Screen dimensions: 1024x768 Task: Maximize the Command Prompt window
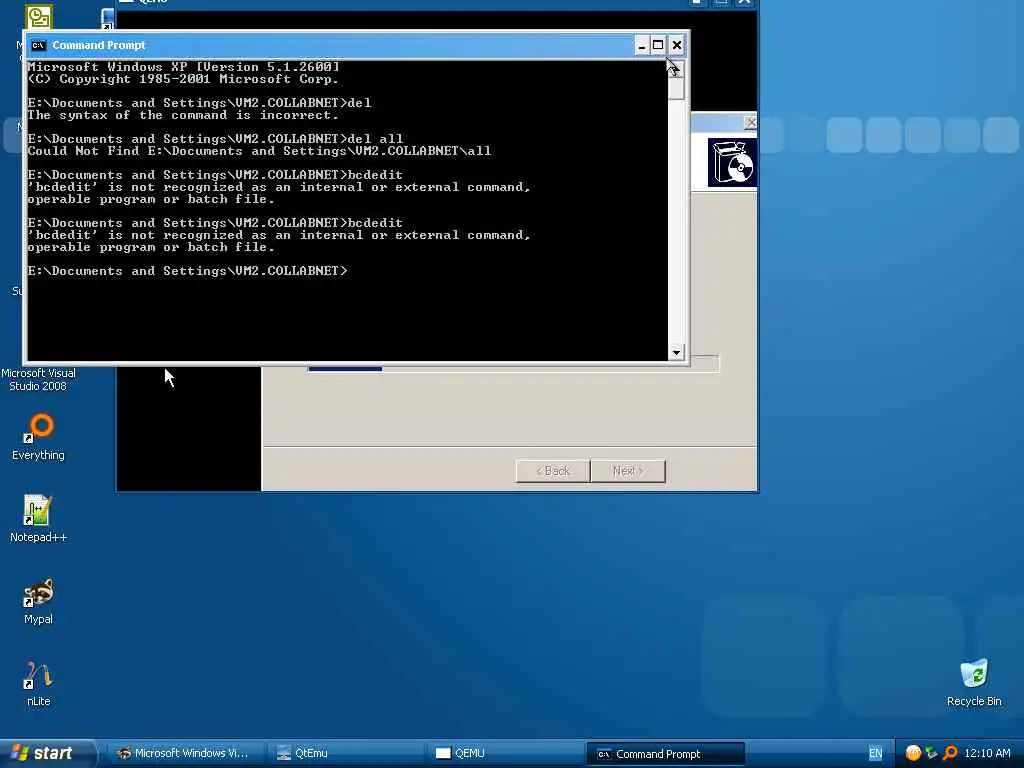(658, 45)
